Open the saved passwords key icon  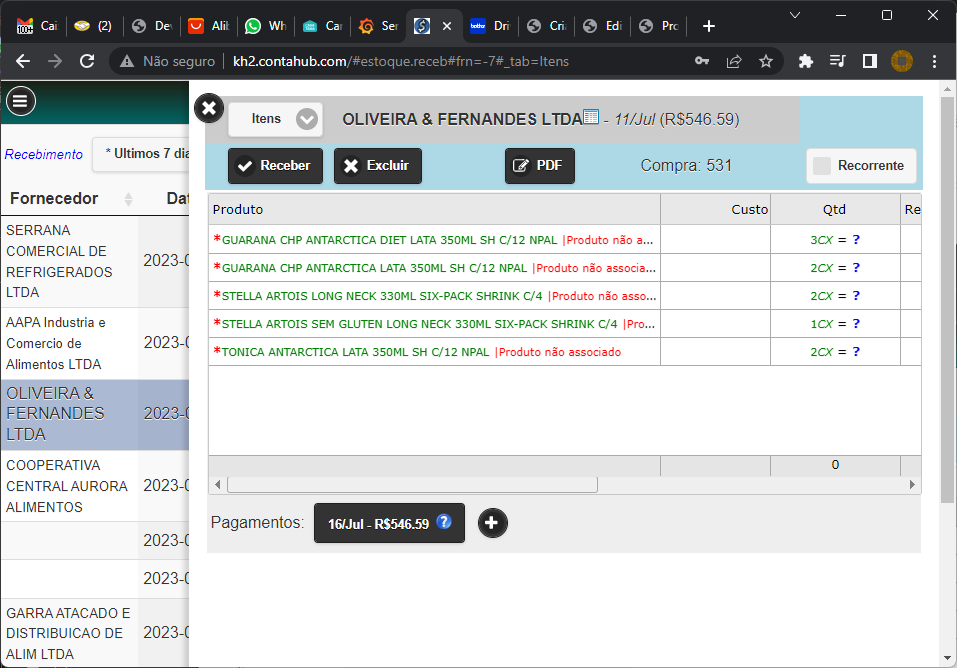[x=702, y=61]
